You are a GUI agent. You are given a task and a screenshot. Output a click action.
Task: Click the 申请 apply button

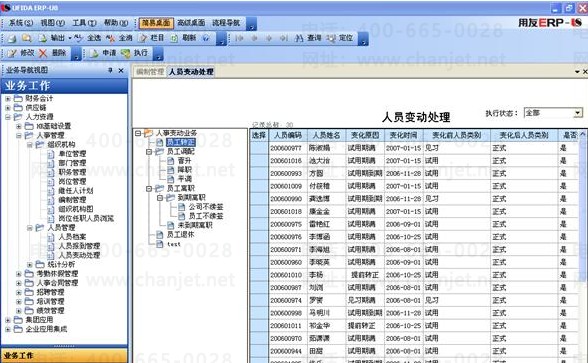coord(103,53)
